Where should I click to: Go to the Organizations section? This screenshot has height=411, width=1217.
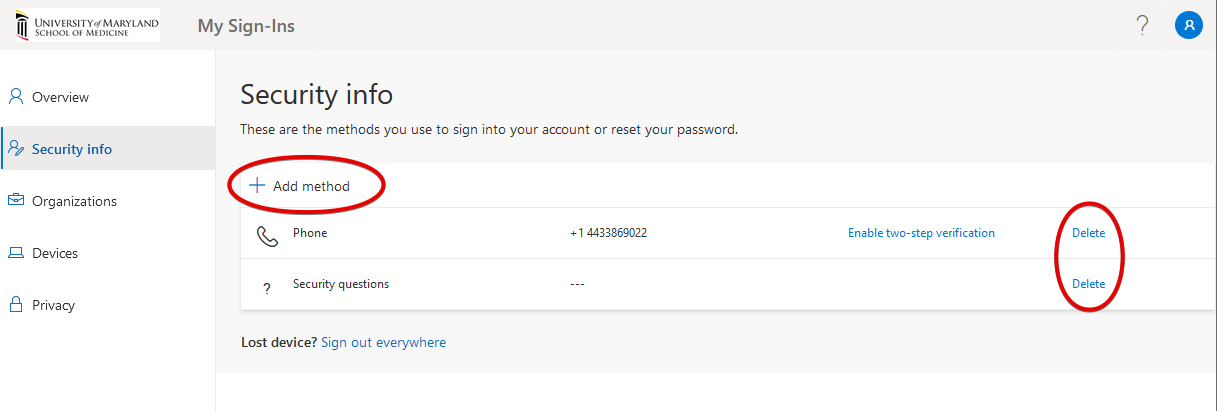click(x=74, y=201)
